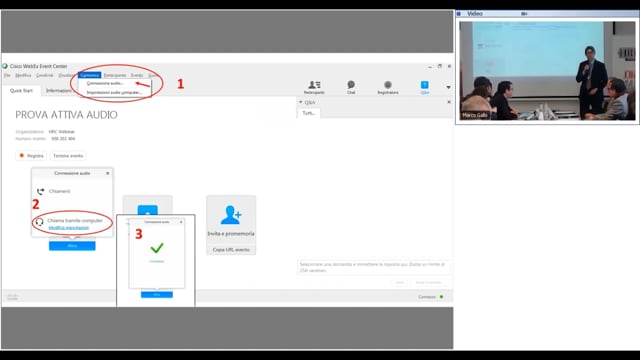The image size is (640, 360).
Task: Choose Connessione audio menu entry
Action: click(x=105, y=83)
